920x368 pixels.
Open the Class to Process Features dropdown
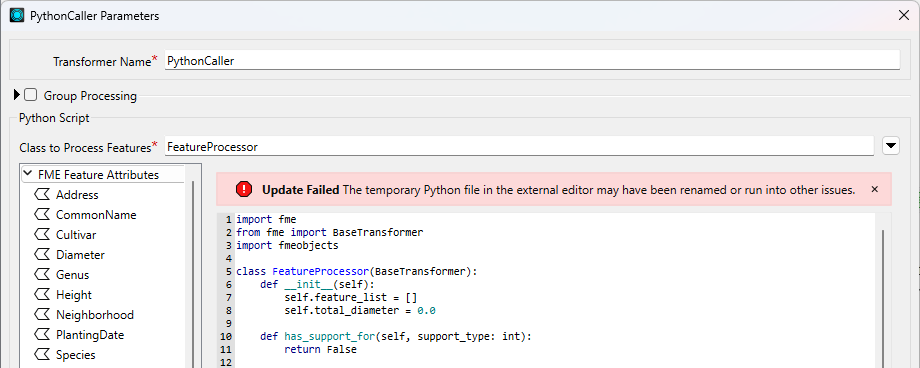[x=891, y=146]
